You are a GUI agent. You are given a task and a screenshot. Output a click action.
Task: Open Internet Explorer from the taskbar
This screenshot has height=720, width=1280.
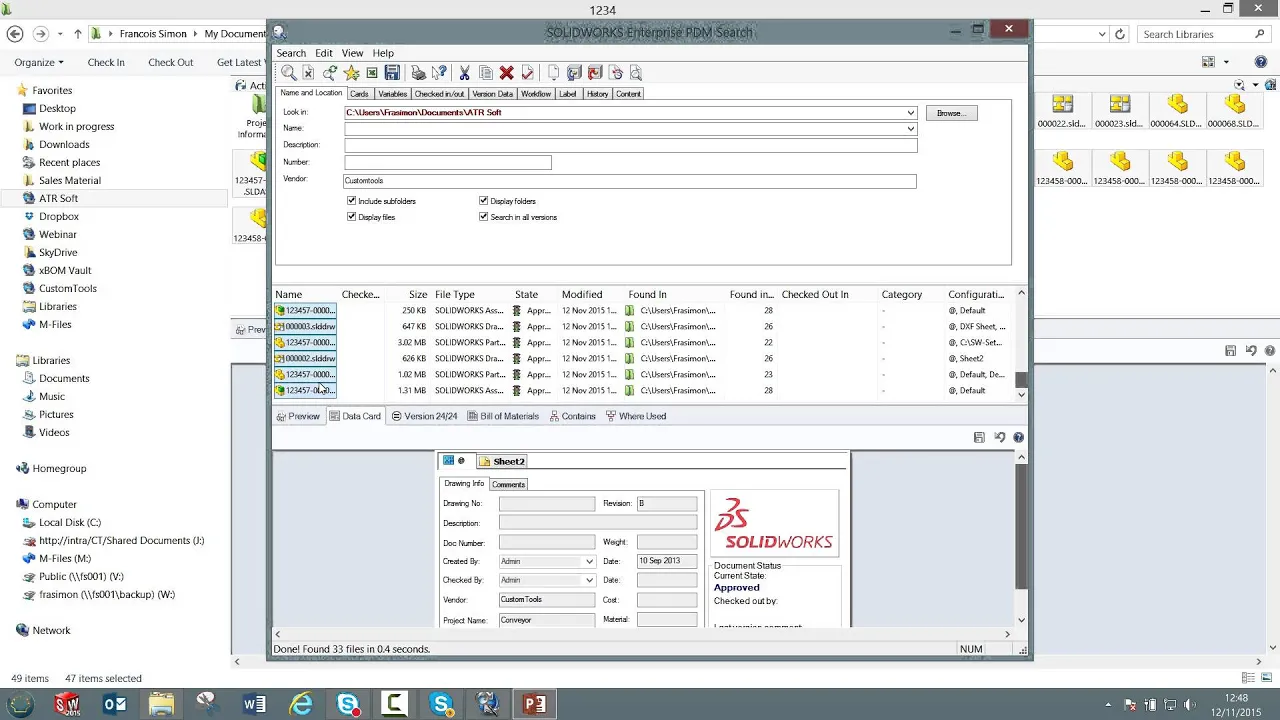301,704
